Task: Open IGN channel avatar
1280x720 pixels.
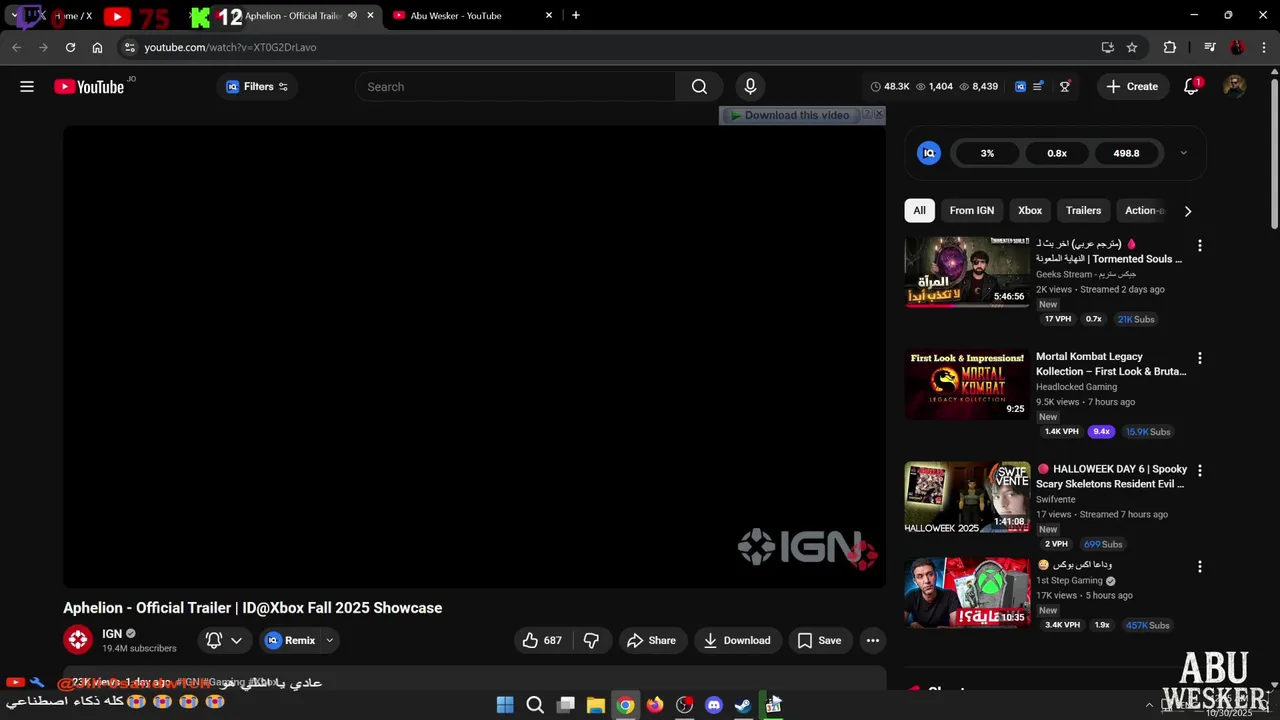Action: pos(78,640)
